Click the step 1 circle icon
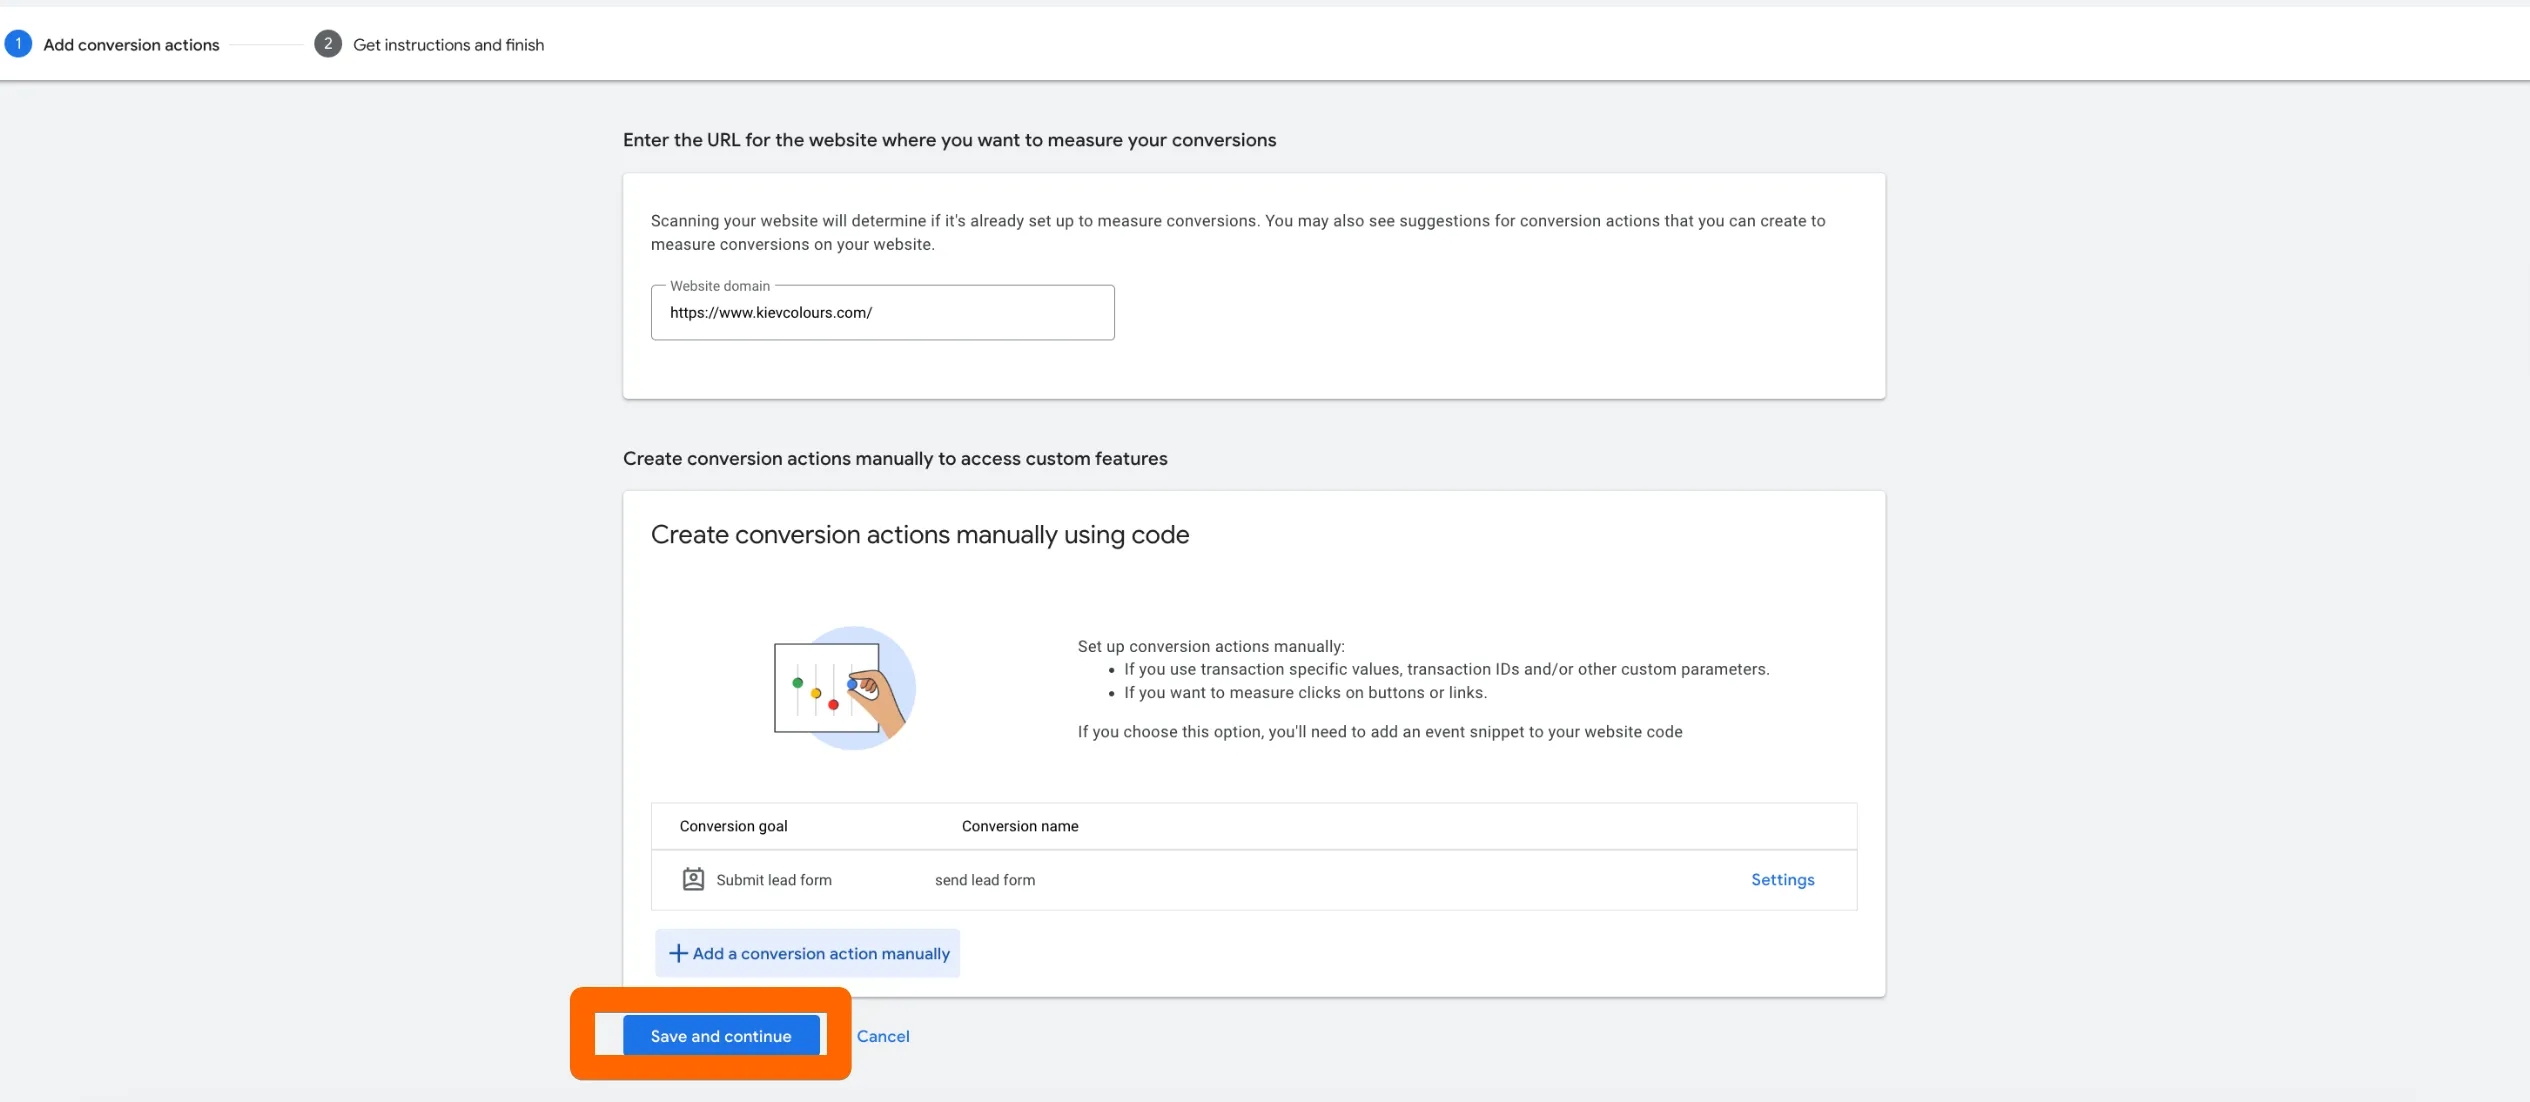This screenshot has height=1102, width=2530. pos(18,44)
